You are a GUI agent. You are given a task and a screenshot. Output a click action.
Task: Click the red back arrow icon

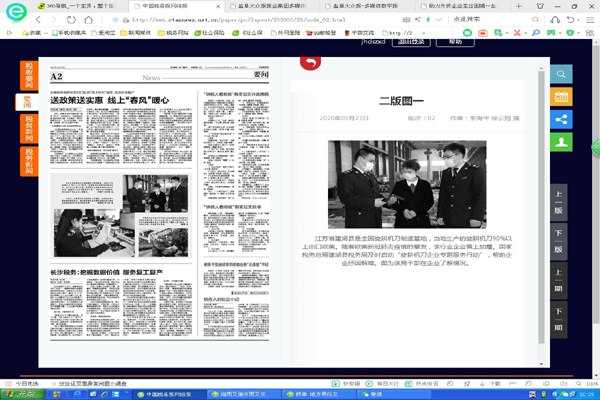coord(311,62)
